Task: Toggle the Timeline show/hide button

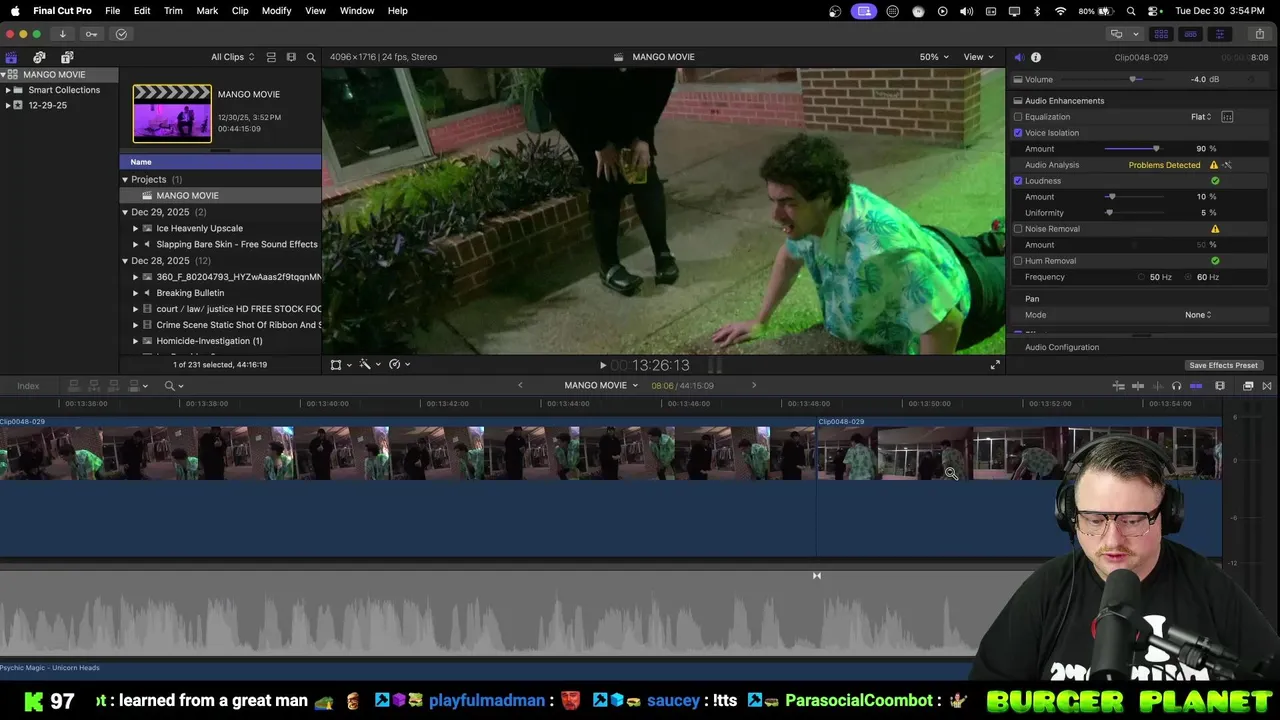Action: click(x=1190, y=34)
